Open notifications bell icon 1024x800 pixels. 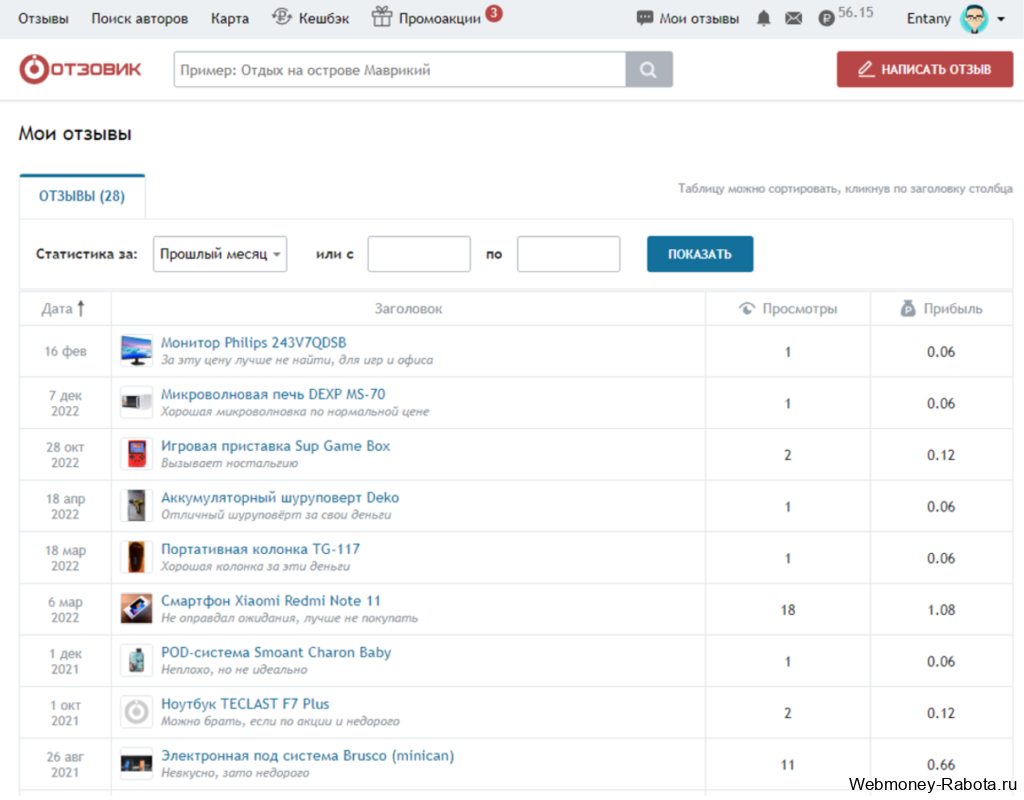click(763, 18)
